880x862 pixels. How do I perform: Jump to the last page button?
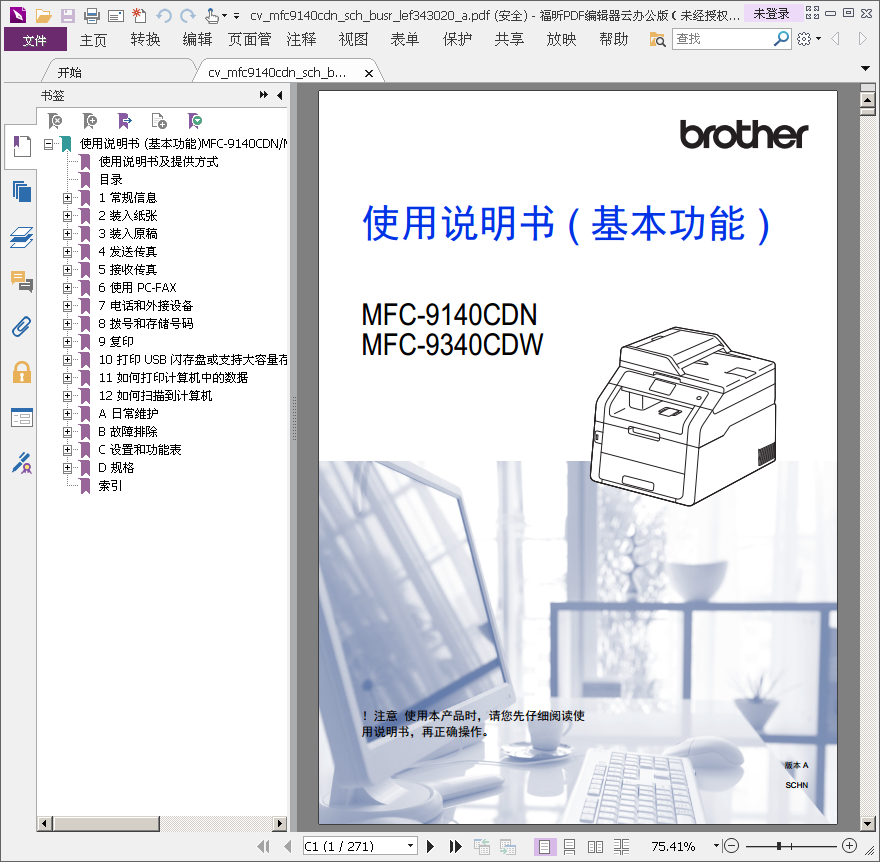[456, 846]
